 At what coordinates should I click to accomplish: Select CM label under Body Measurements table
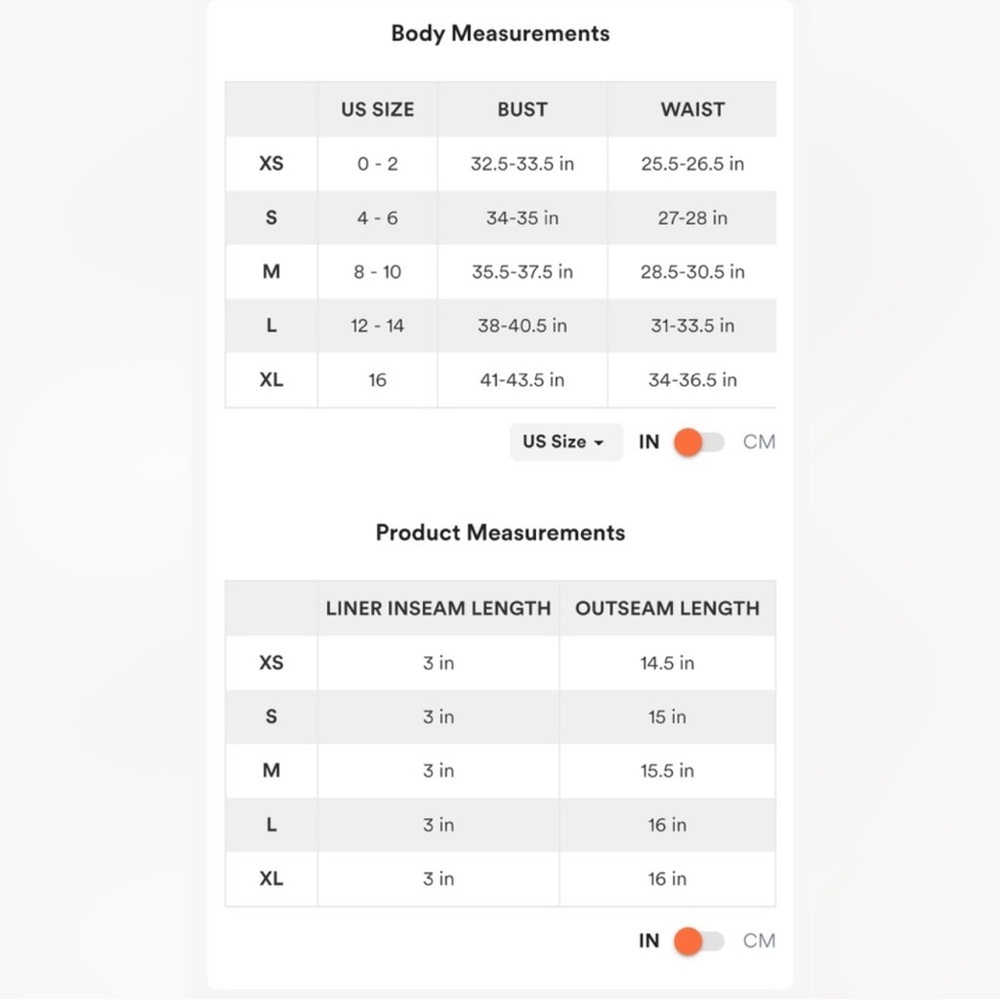coord(759,441)
